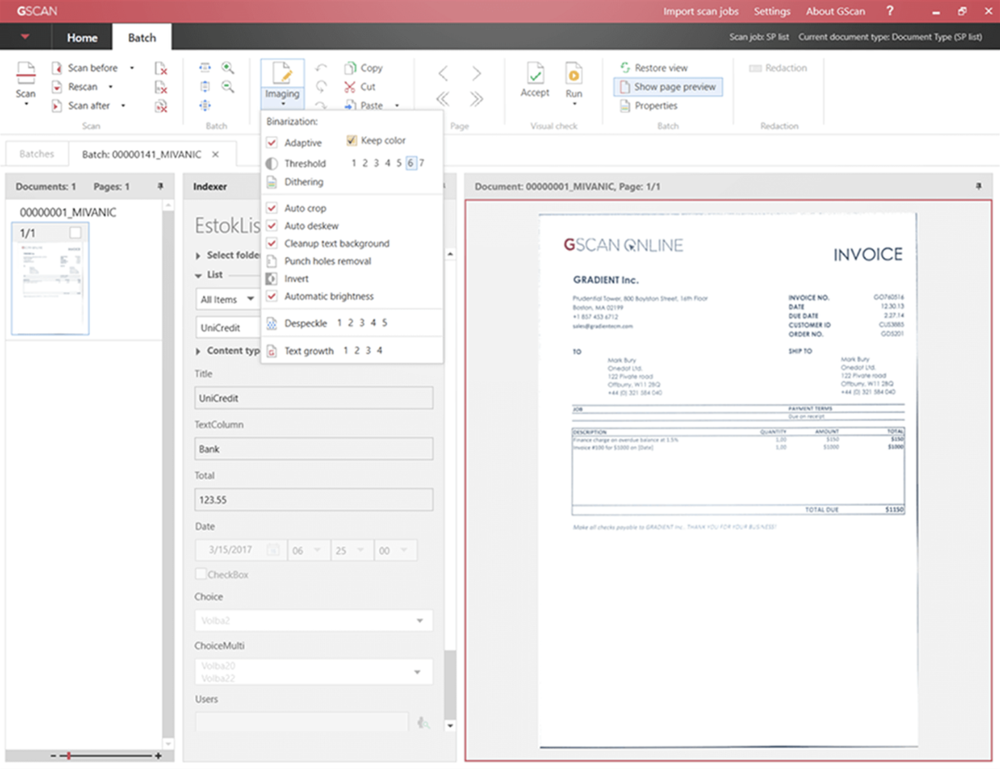1000x769 pixels.
Task: Go to next page with the single right chevron
Action: tap(476, 73)
